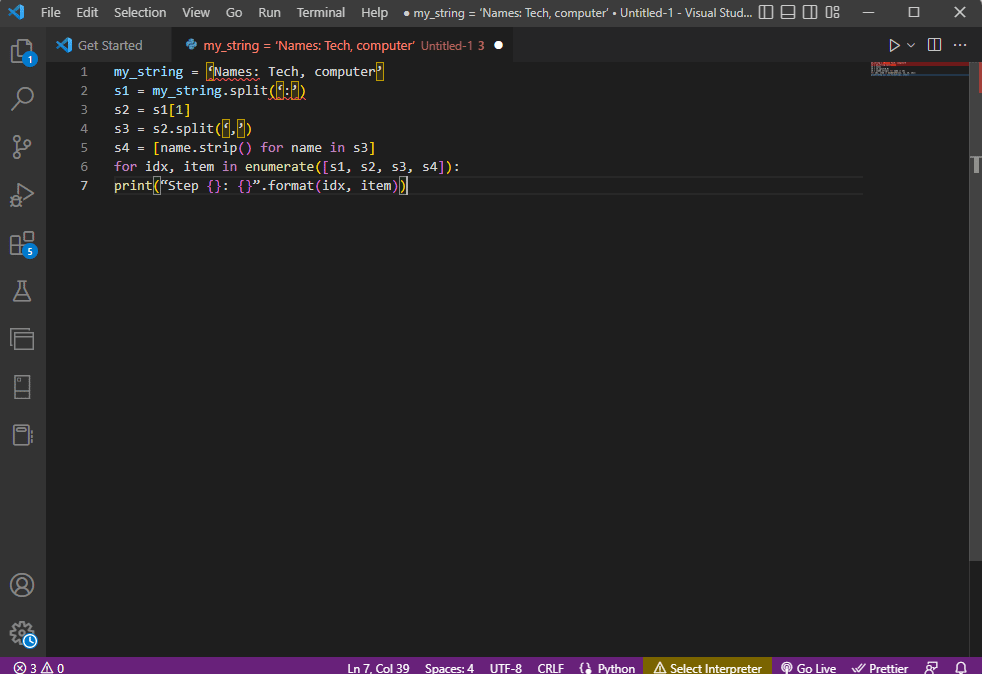Open the Source Control view
This screenshot has height=674, width=982.
[23, 147]
